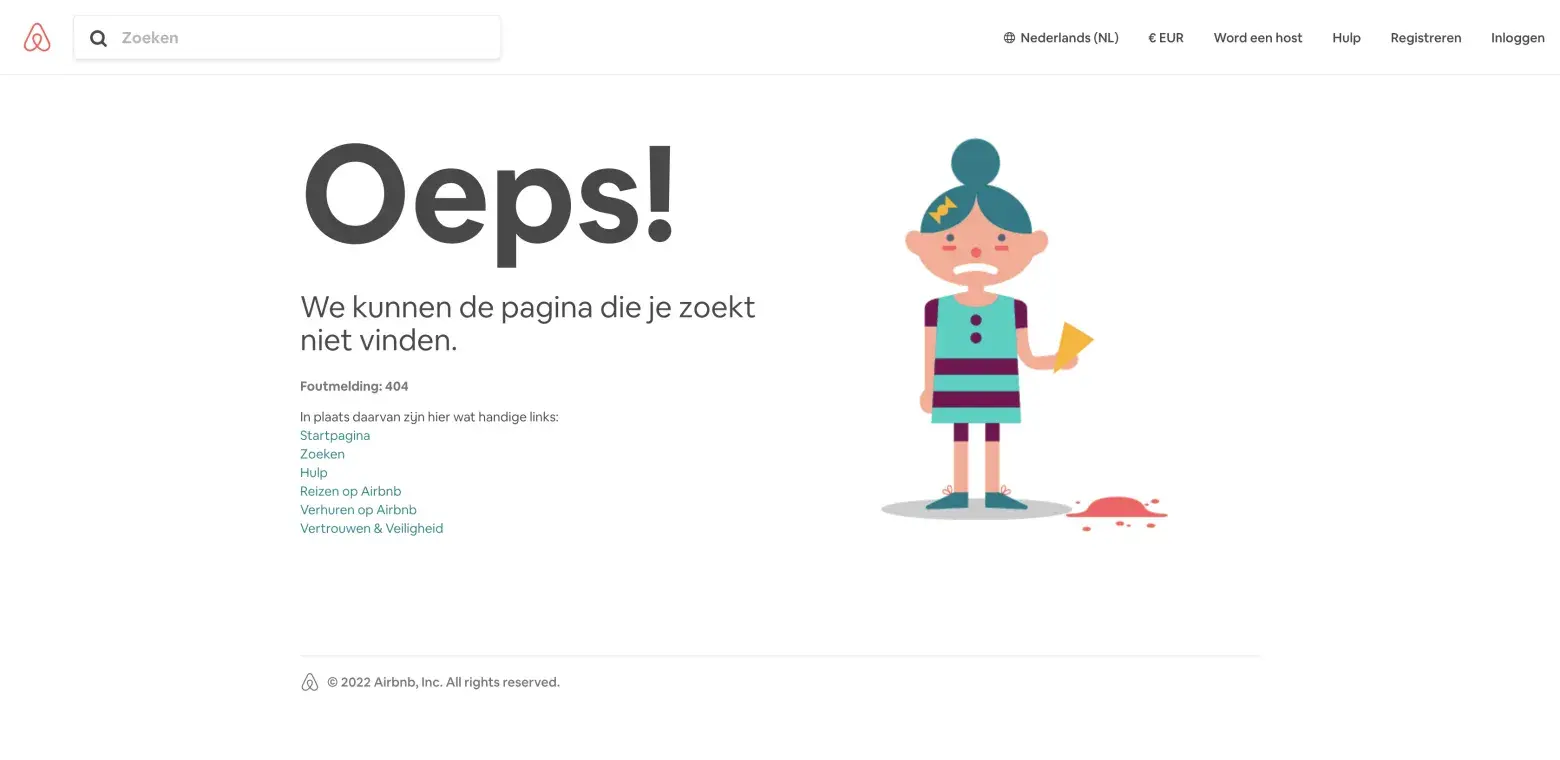Select Registreren in the header

[1426, 38]
